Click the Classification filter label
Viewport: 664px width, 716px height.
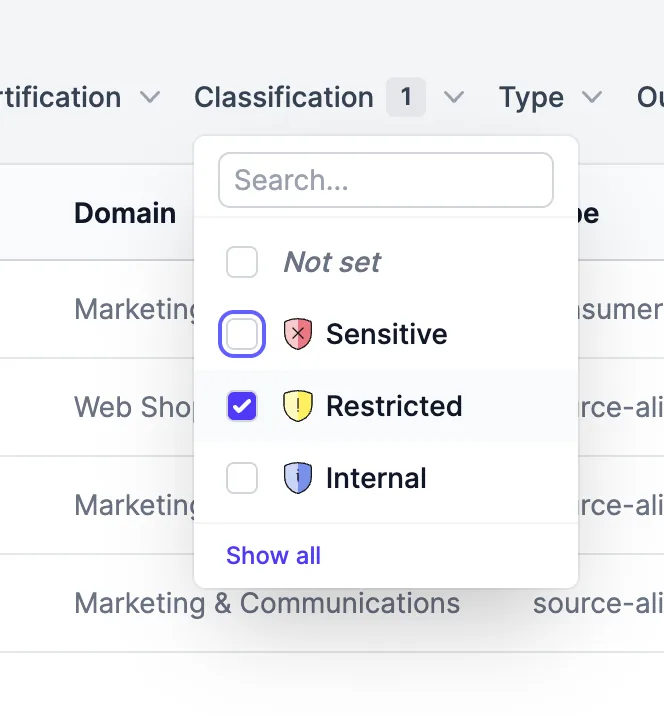[284, 97]
